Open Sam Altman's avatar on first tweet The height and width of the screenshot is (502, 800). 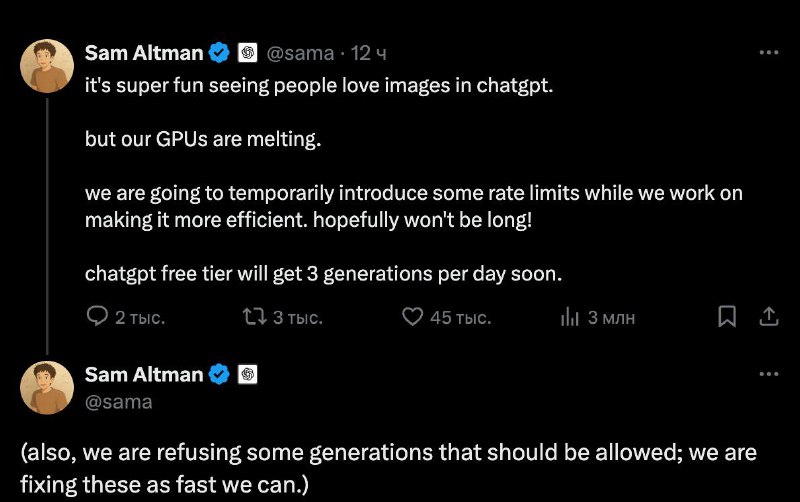pos(47,66)
